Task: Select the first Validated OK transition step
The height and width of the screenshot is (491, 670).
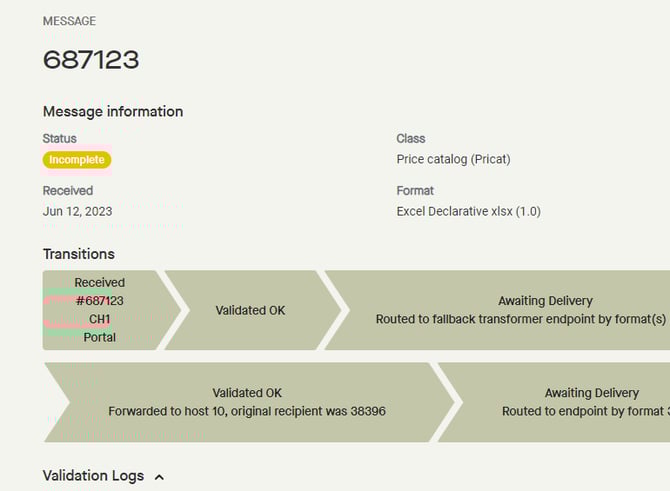Action: (x=250, y=310)
